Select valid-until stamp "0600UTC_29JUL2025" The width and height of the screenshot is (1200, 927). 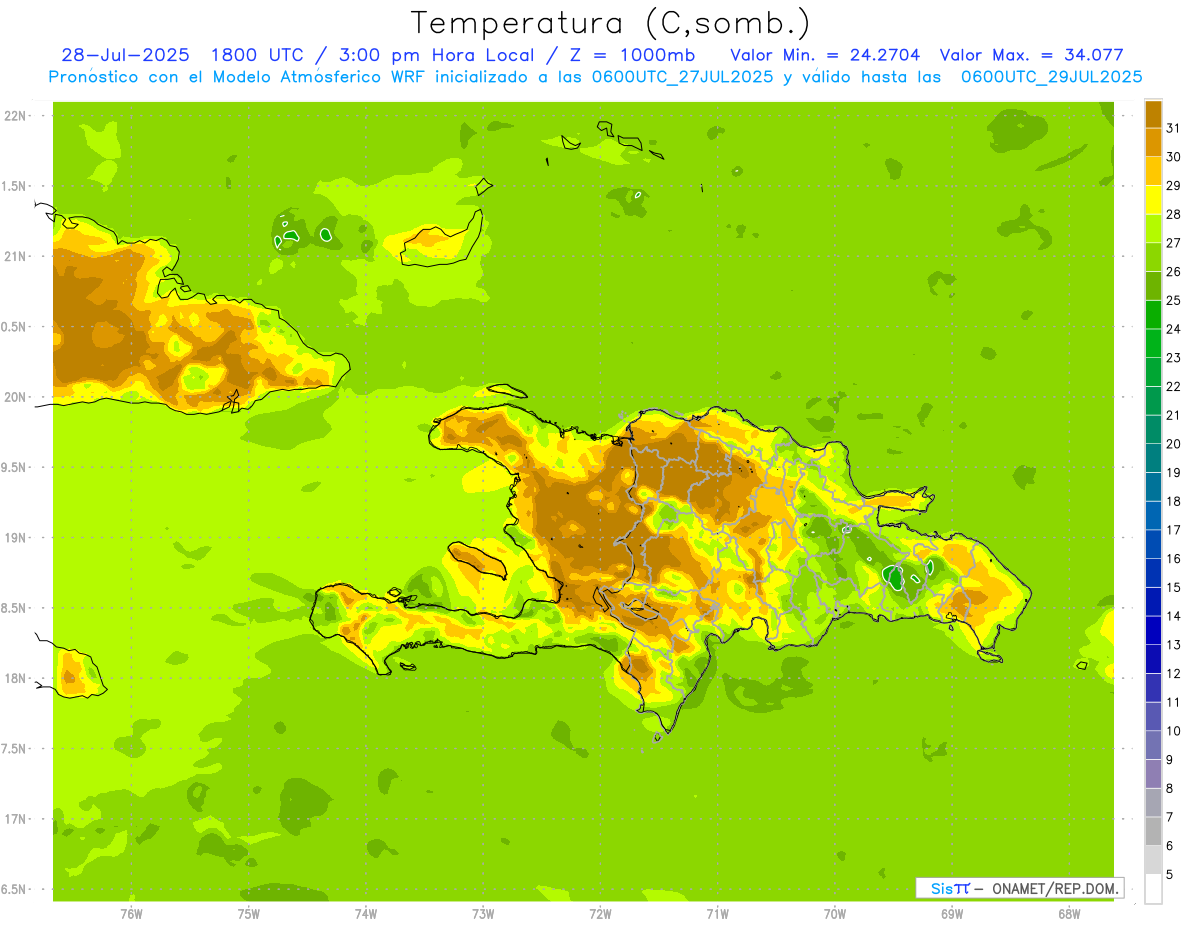click(1051, 77)
